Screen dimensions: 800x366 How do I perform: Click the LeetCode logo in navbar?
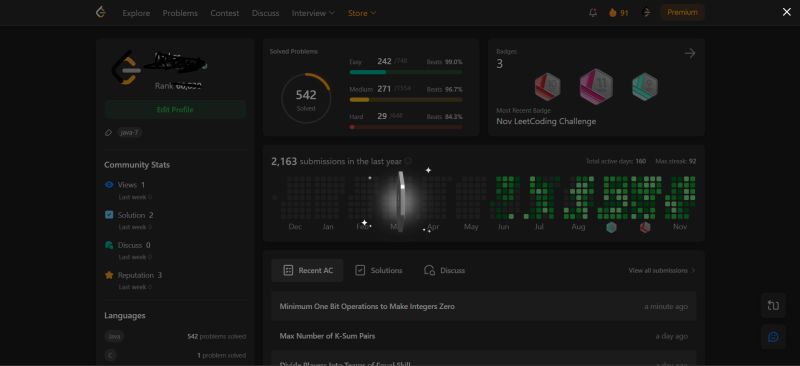[x=101, y=12]
